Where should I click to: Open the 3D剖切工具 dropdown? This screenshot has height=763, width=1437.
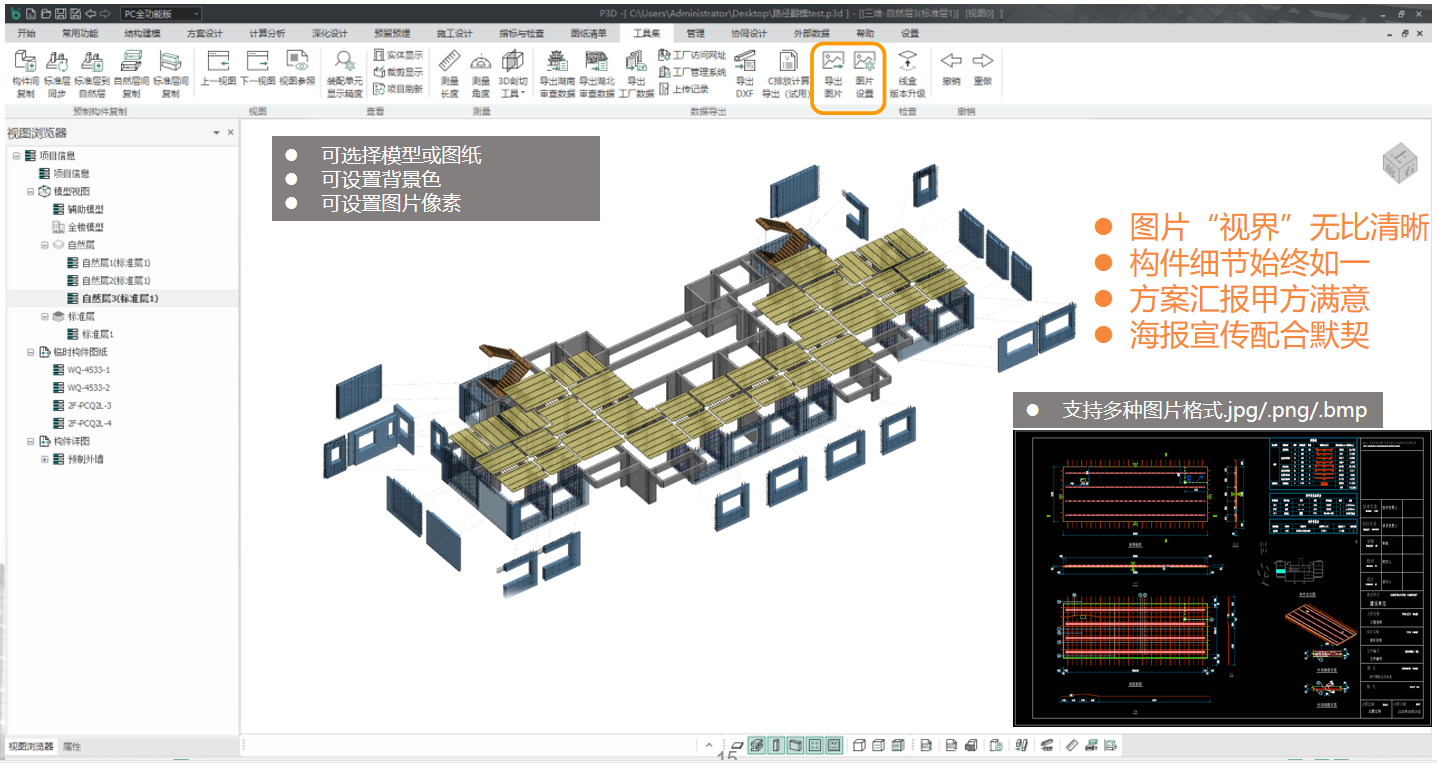pos(512,75)
